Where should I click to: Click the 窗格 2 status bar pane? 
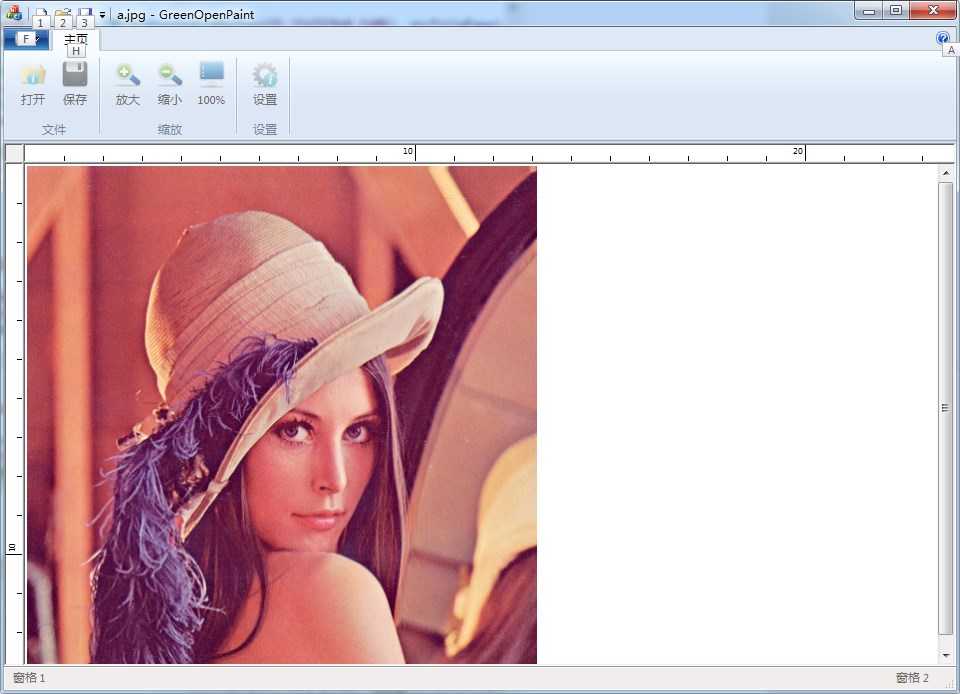[912, 677]
